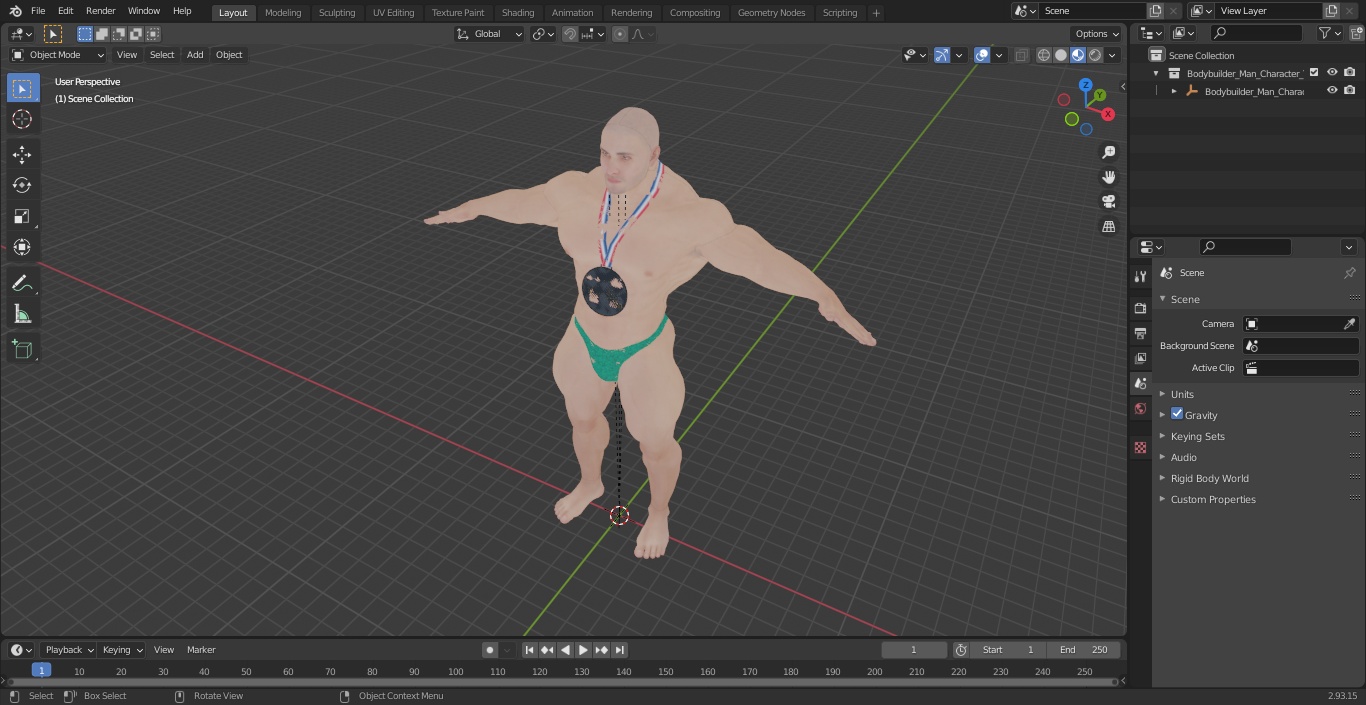Open the Add menu in the viewport header

click(x=195, y=55)
